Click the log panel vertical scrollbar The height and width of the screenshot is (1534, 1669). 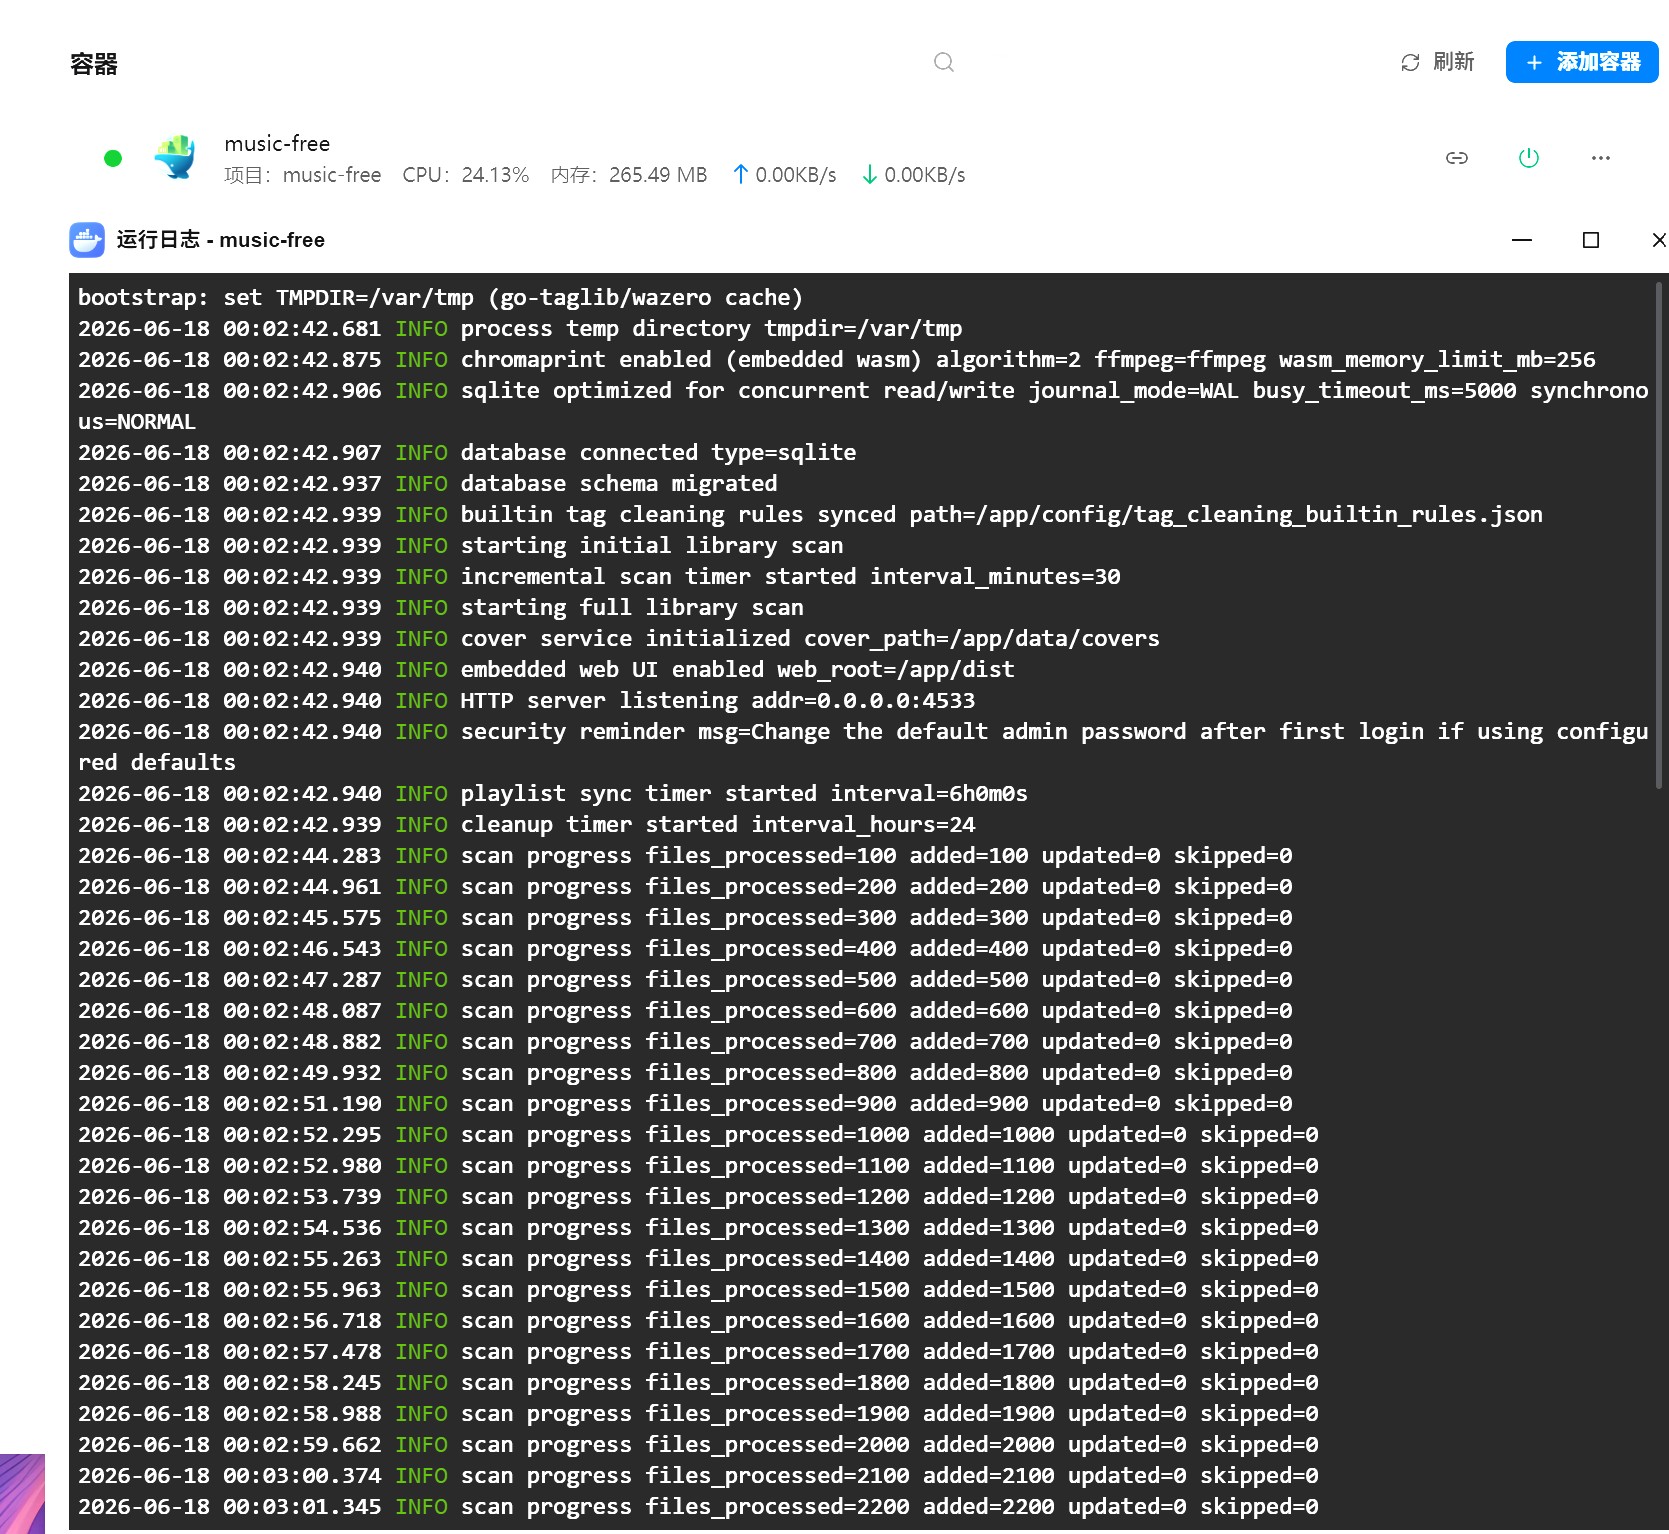pos(1661,535)
